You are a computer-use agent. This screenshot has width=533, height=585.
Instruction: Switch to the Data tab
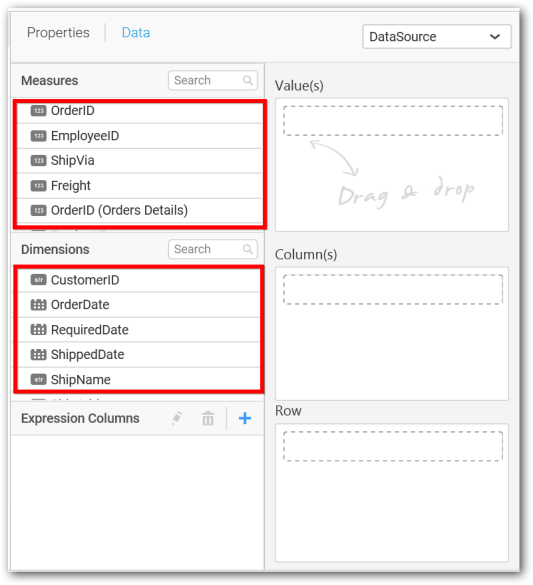coord(136,32)
